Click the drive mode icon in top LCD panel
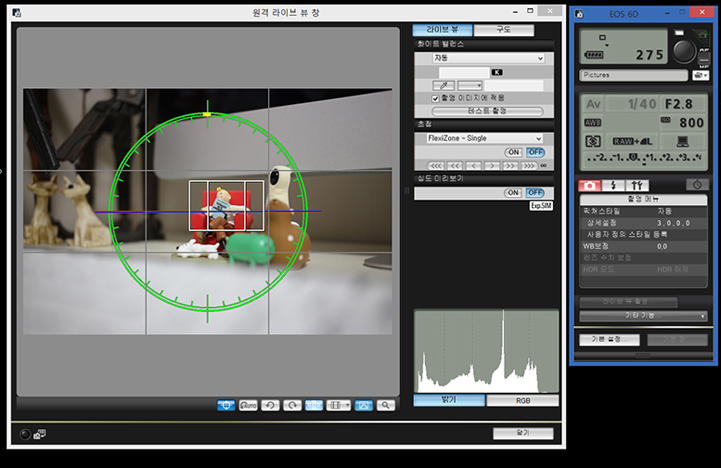The height and width of the screenshot is (468, 721). pos(602,37)
